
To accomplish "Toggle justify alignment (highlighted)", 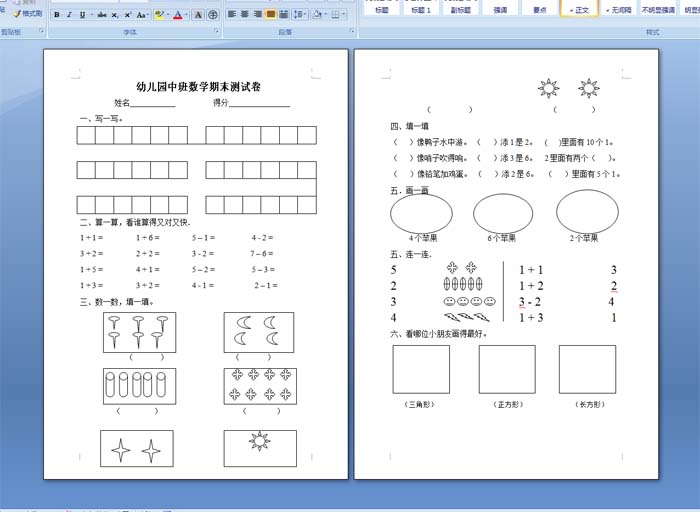I will click(271, 14).
